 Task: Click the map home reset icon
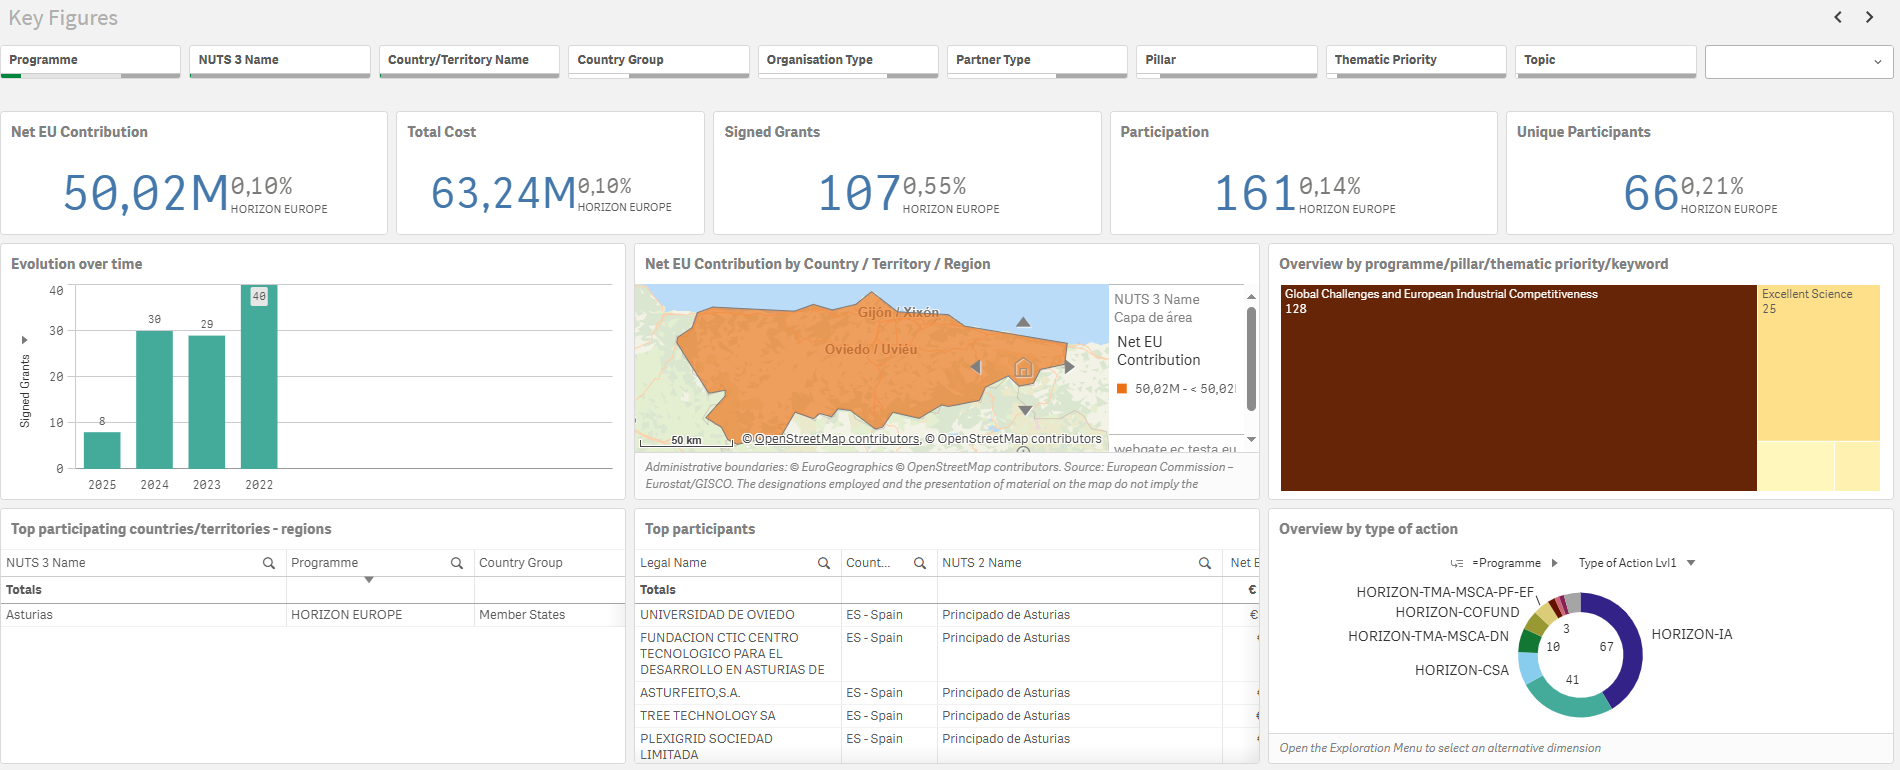click(x=1023, y=367)
